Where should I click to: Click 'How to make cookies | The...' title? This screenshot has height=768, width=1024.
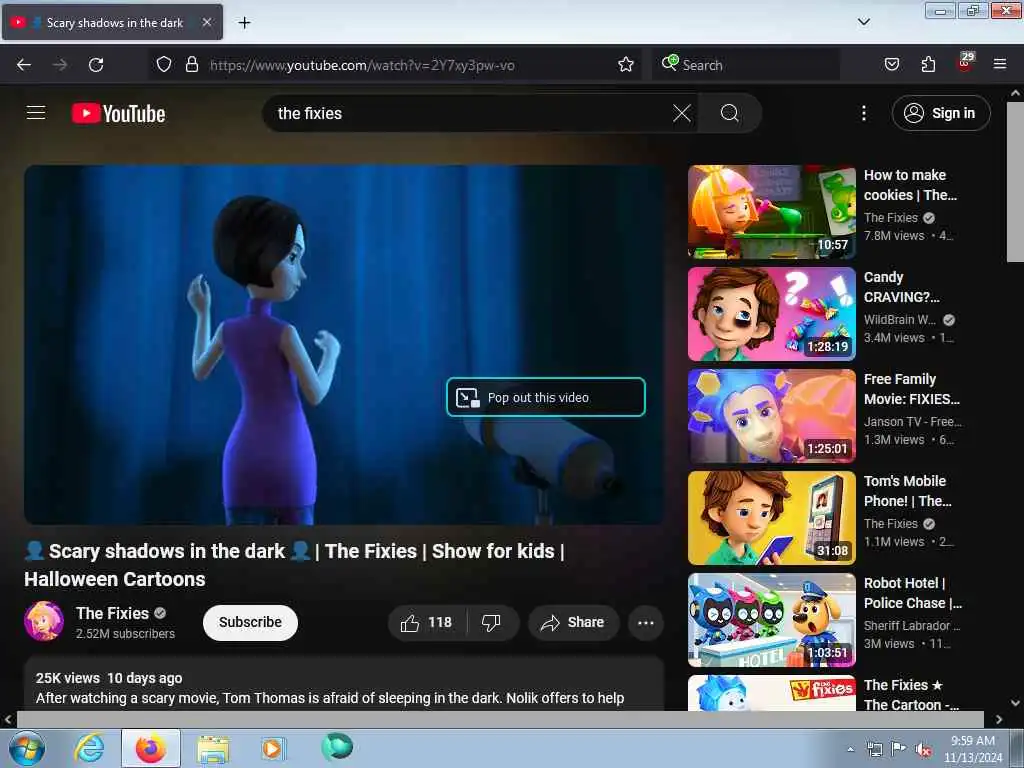(x=910, y=185)
